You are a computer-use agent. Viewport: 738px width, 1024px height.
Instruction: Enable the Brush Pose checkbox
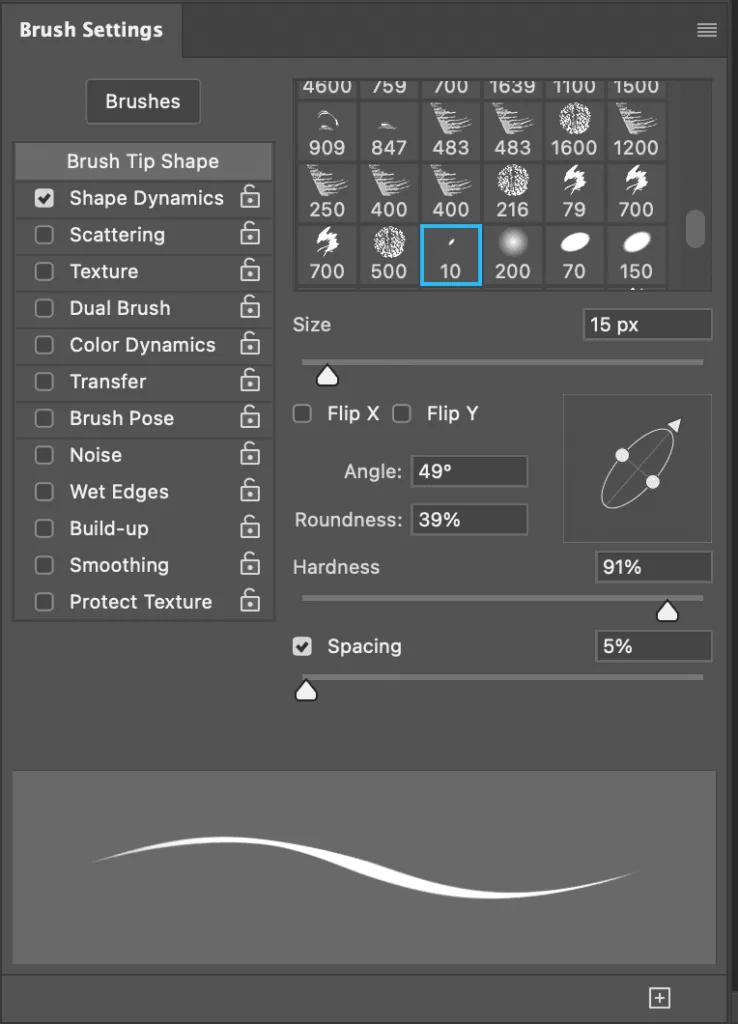pyautogui.click(x=44, y=418)
